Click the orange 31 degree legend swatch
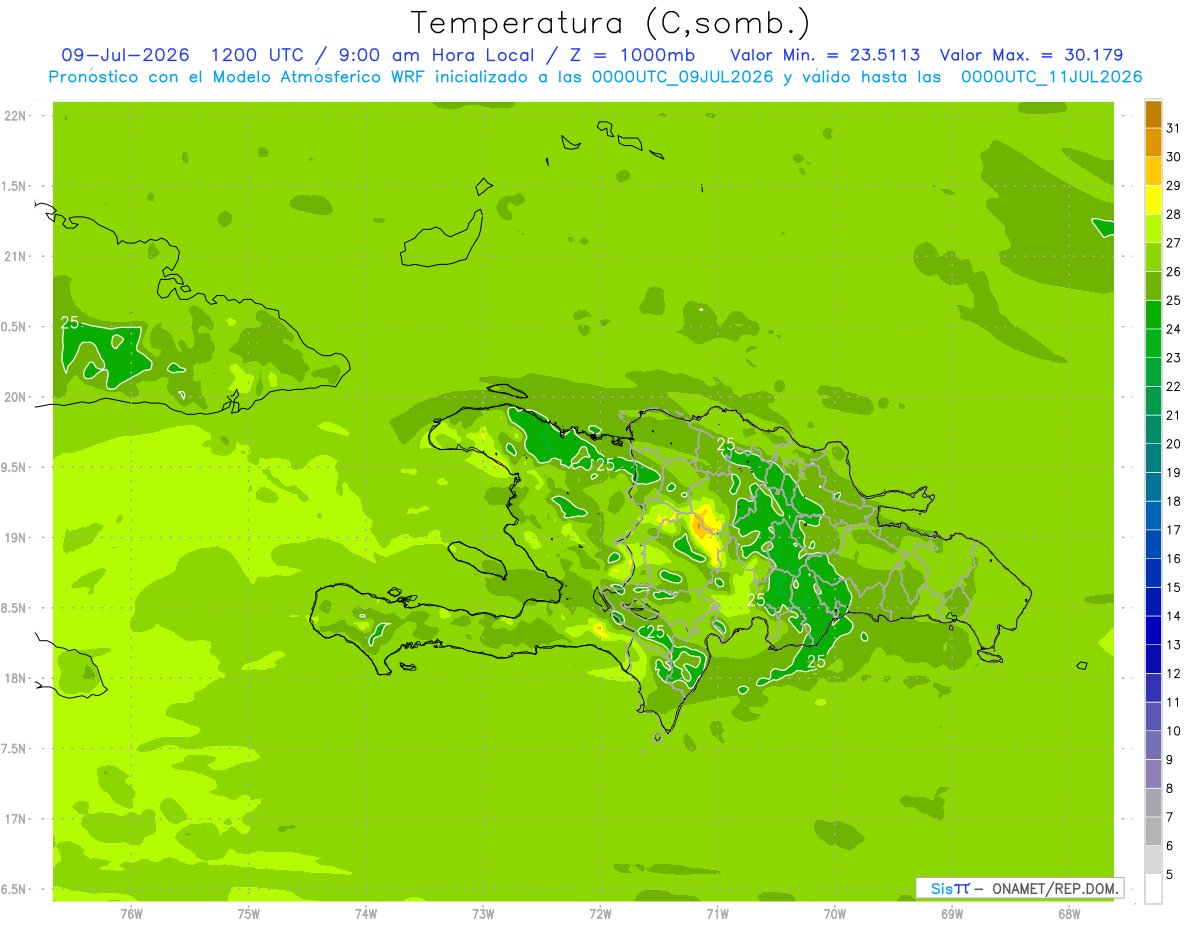This screenshot has height=927, width=1200. [x=1153, y=113]
